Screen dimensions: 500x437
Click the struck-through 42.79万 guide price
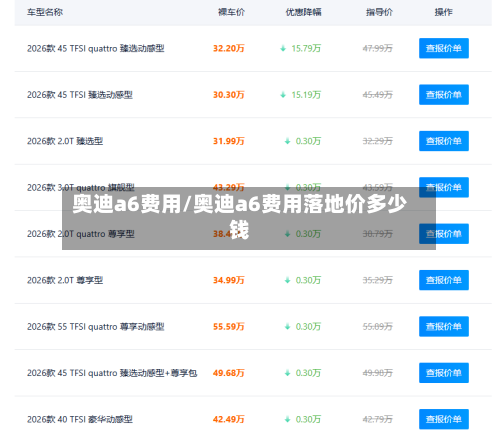[378, 419]
